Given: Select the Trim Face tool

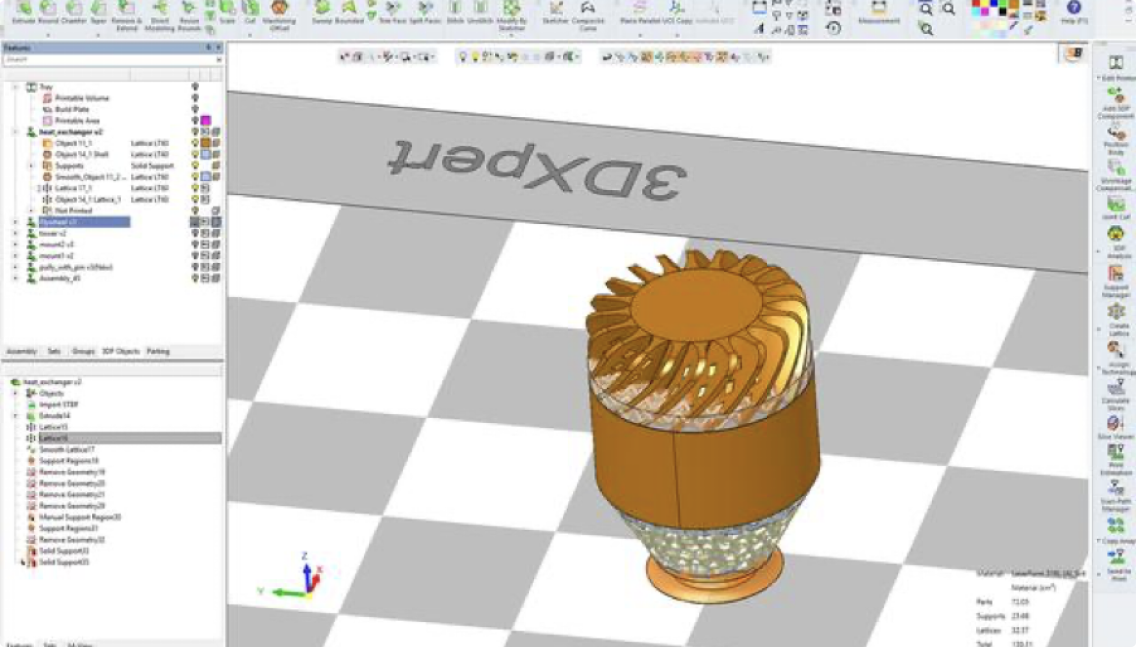Looking at the screenshot, I should point(392,12).
